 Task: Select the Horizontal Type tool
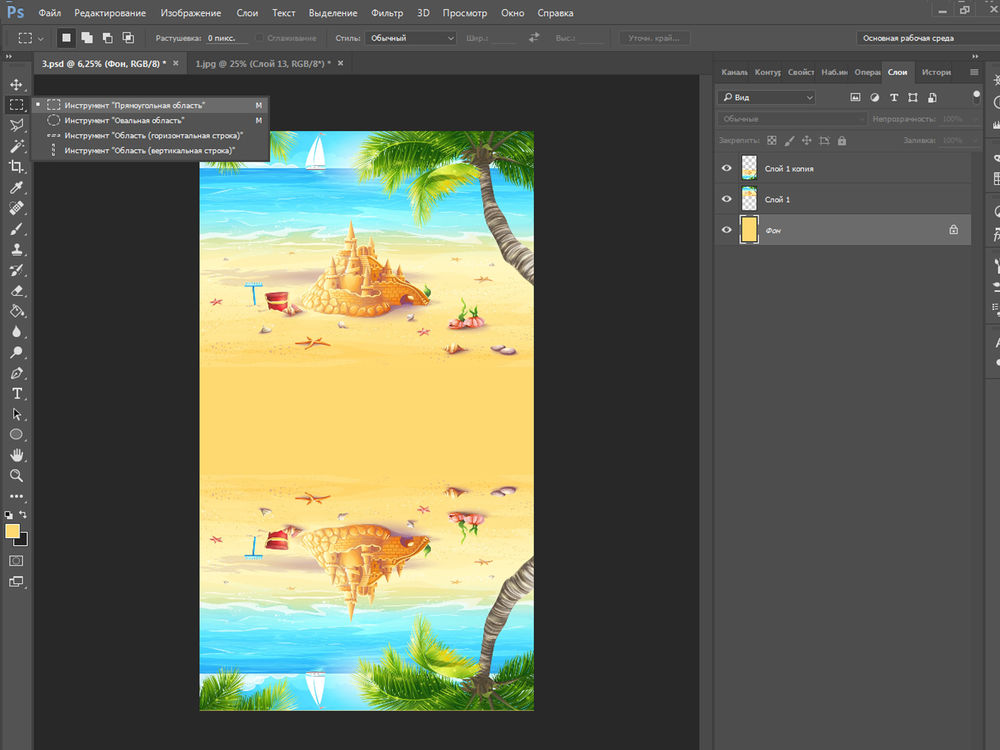[x=16, y=393]
